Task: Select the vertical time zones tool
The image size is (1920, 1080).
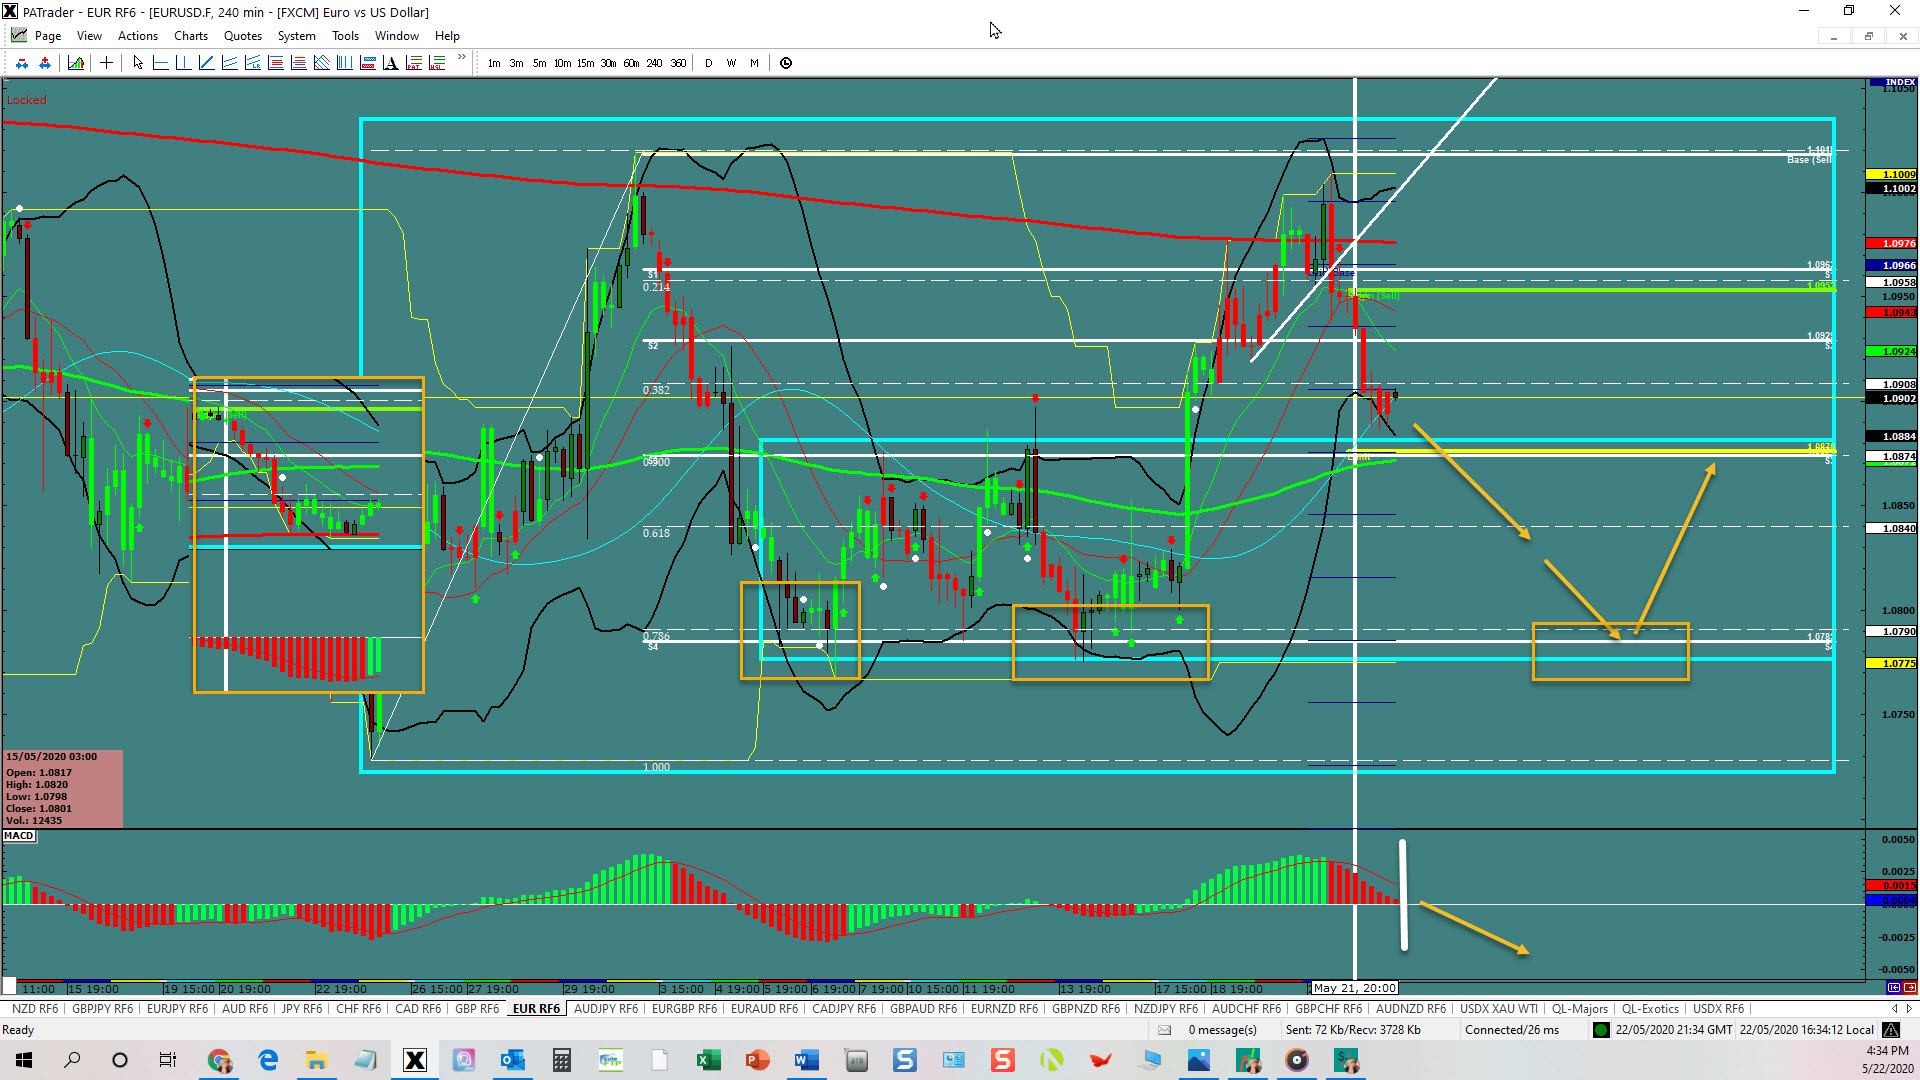Action: (x=344, y=63)
